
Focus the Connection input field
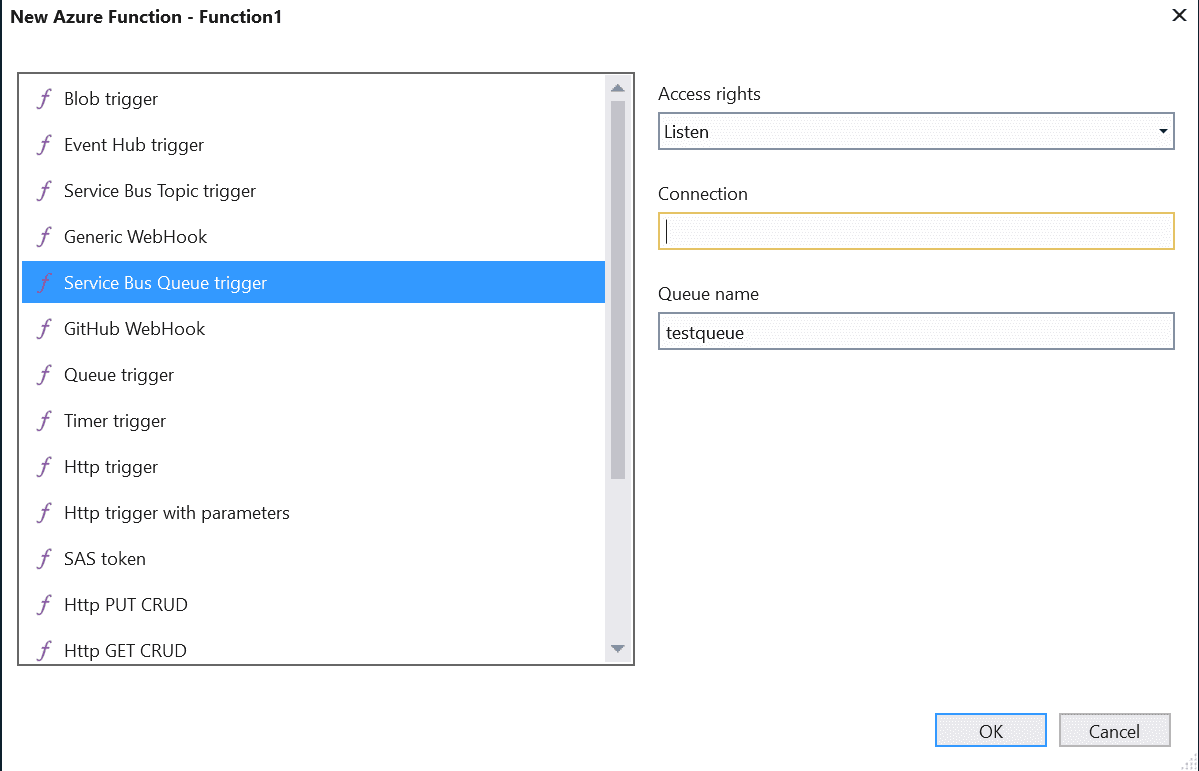click(916, 231)
